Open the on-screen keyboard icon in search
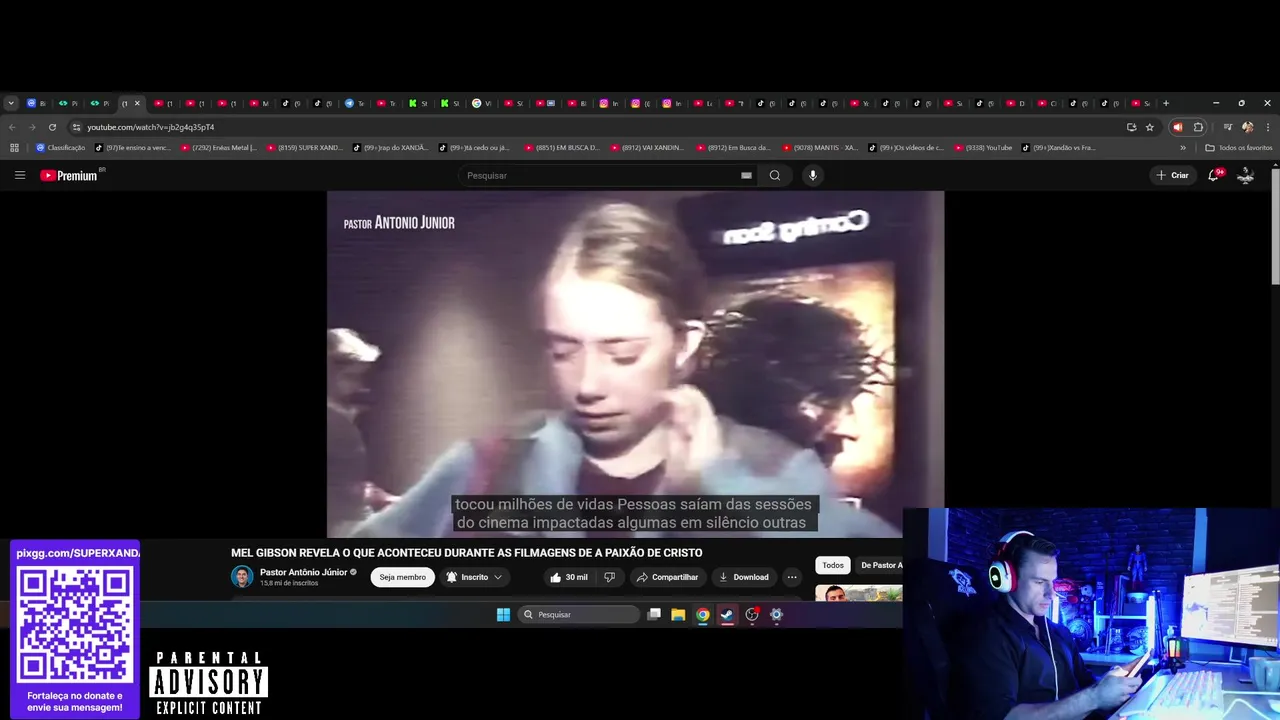Image resolution: width=1280 pixels, height=720 pixels. (x=746, y=175)
